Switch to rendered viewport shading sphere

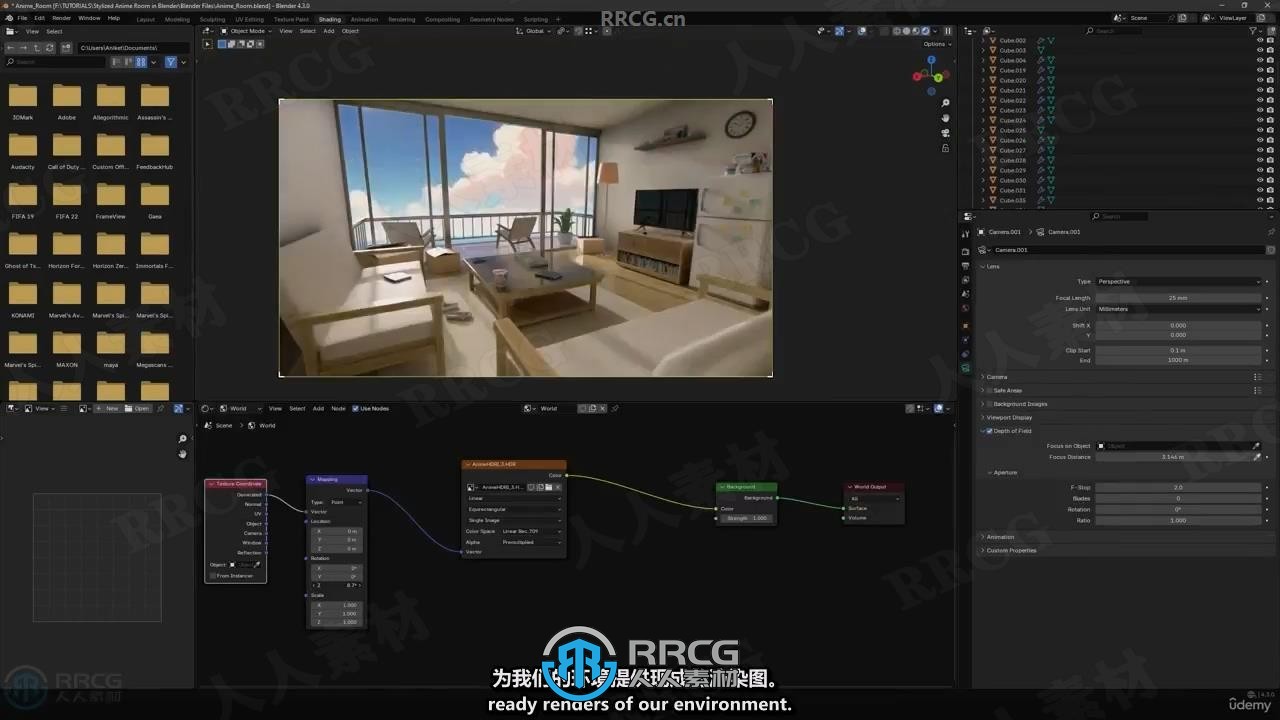pyautogui.click(x=925, y=31)
